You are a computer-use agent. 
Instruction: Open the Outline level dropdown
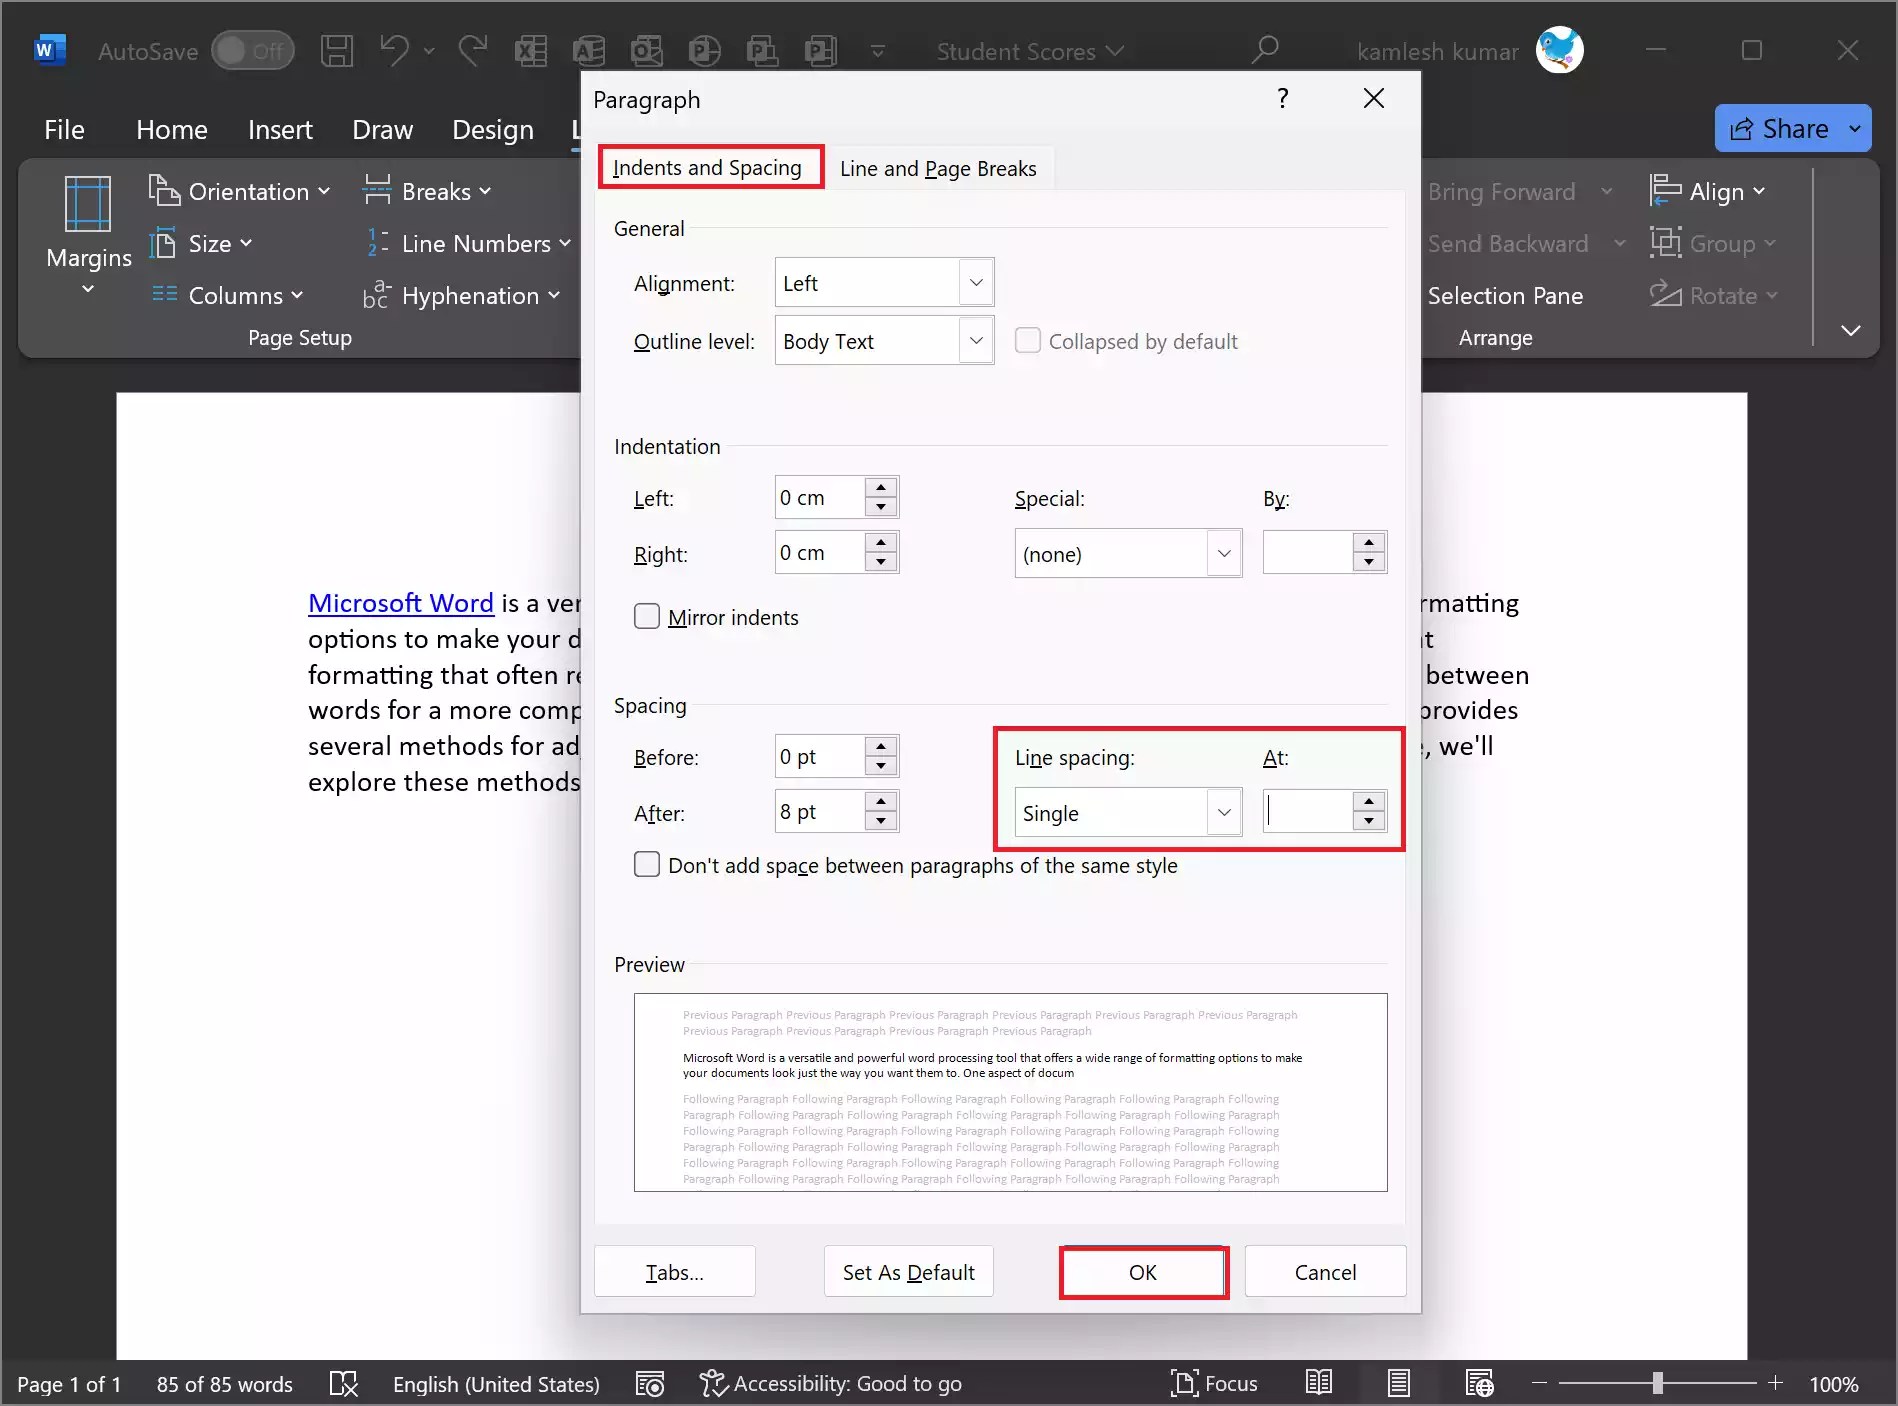(x=975, y=340)
